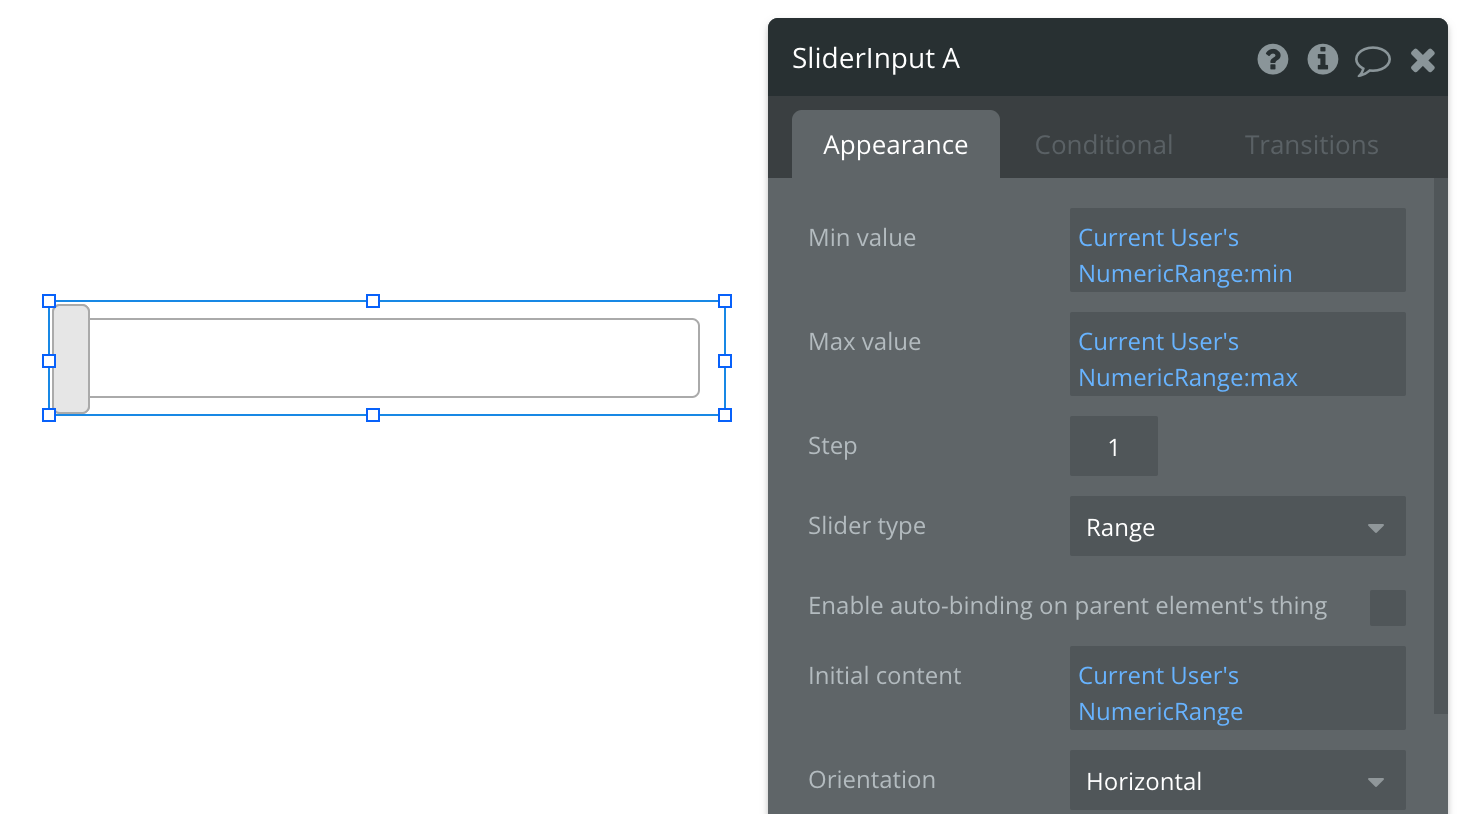Open the Orientation dropdown
This screenshot has height=814, width=1458.
click(x=1237, y=781)
